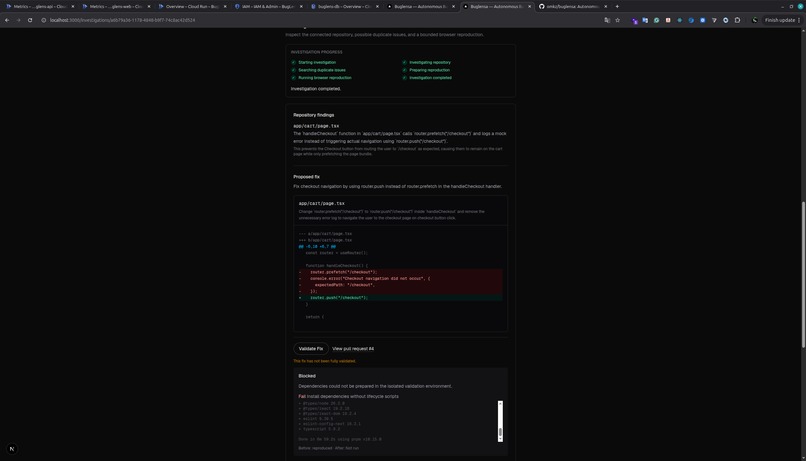
Task: Open a new browser tab with plus
Action: tap(617, 7)
